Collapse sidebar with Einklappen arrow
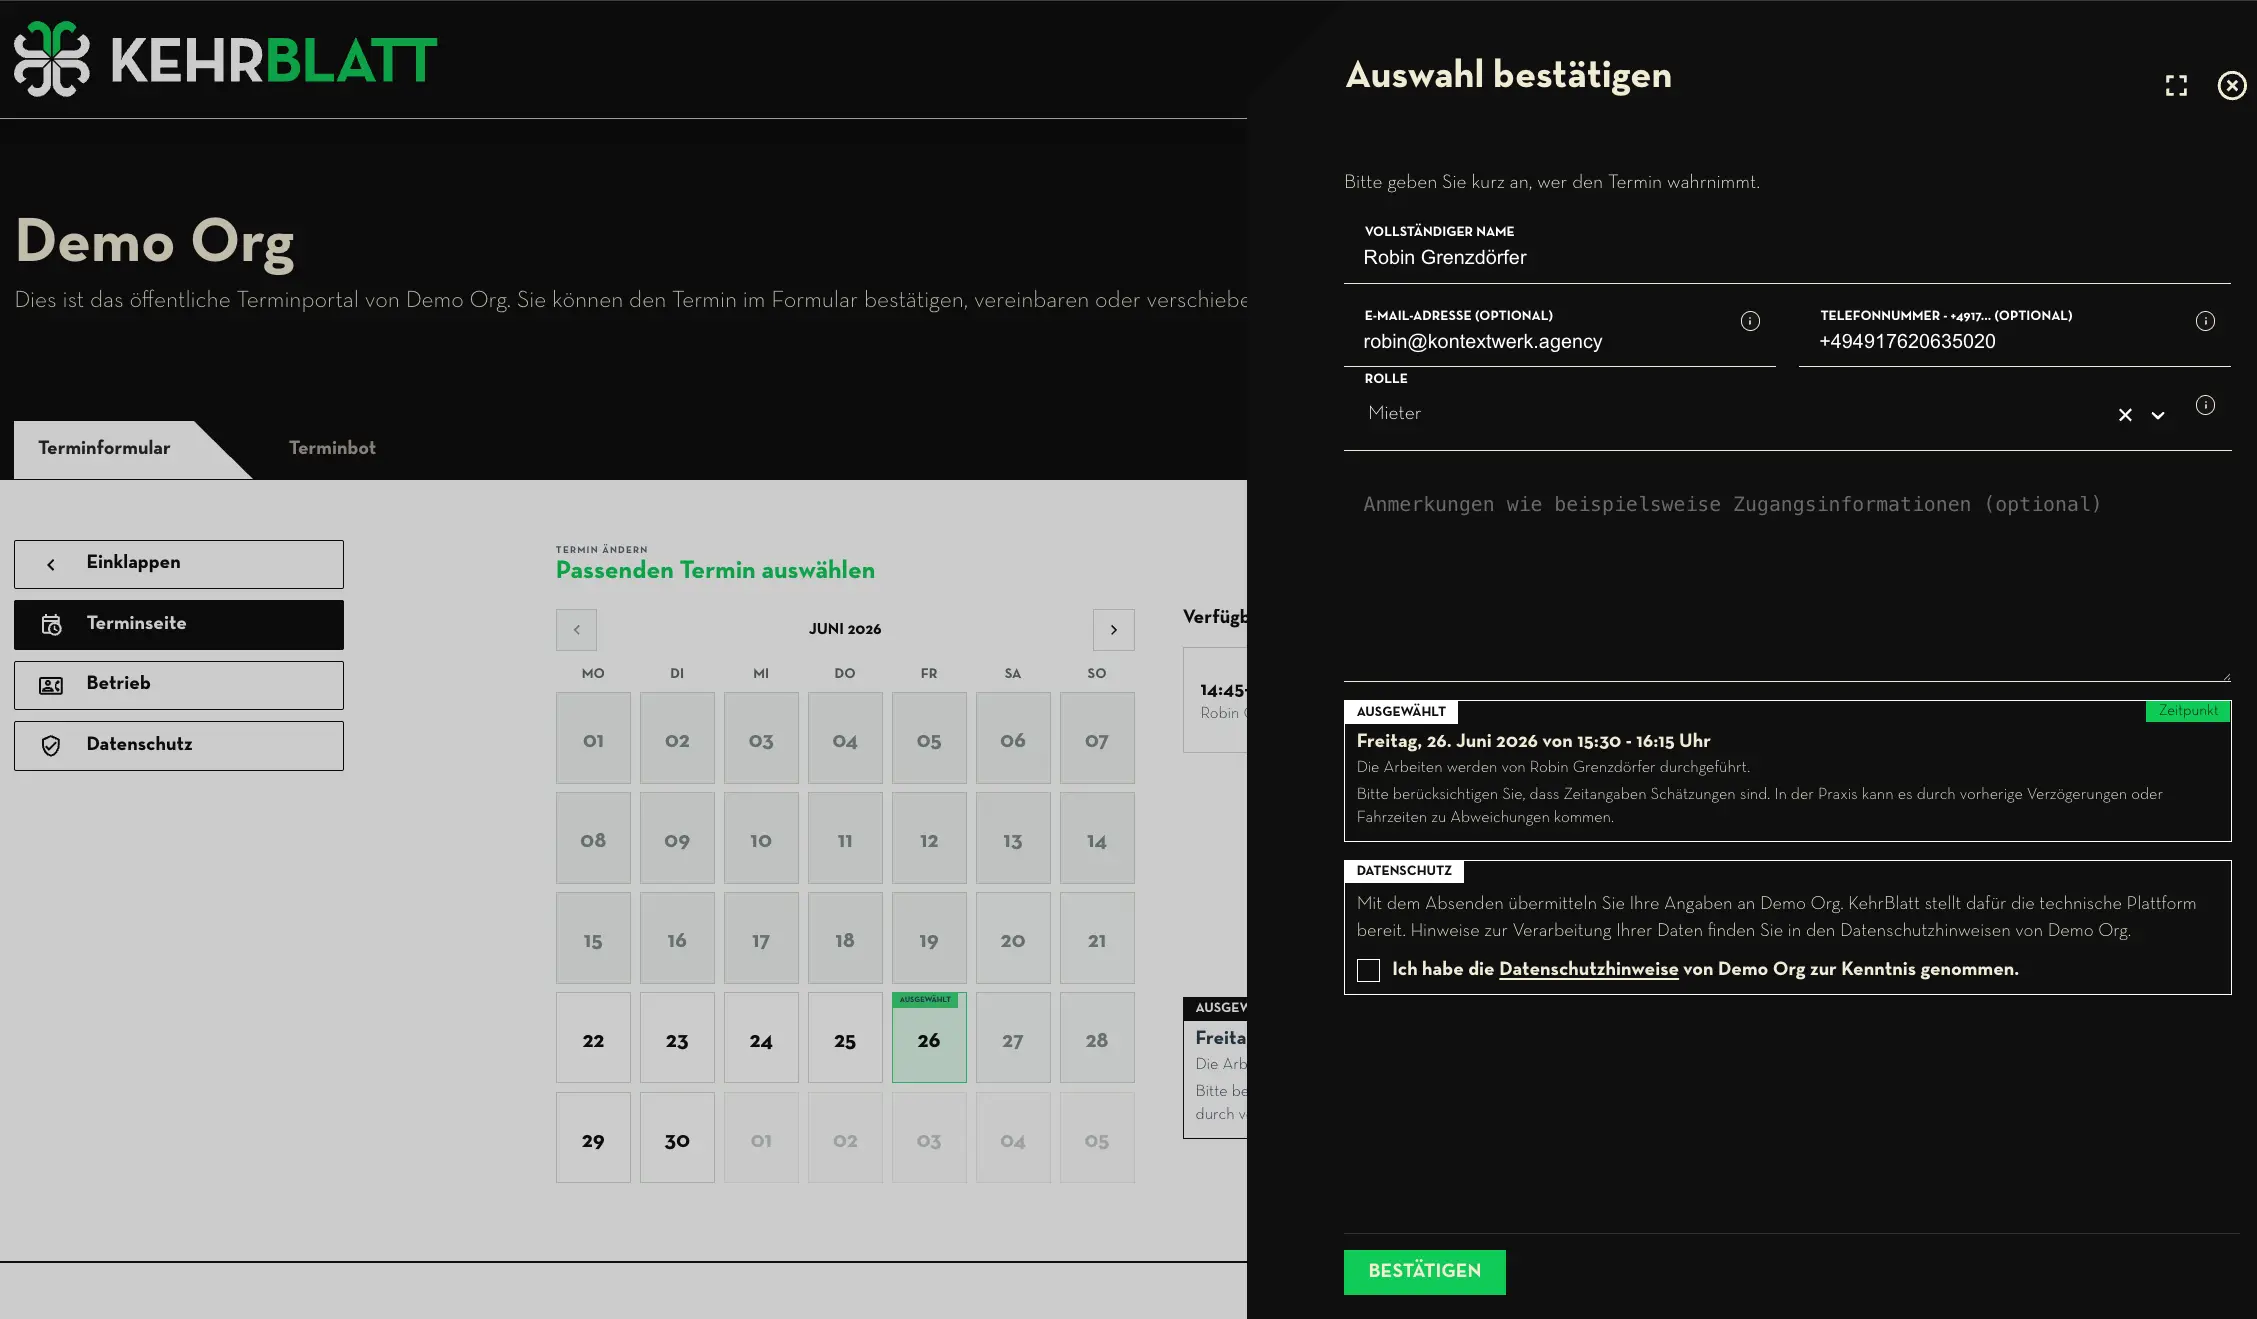This screenshot has width=2257, height=1319. click(x=51, y=565)
